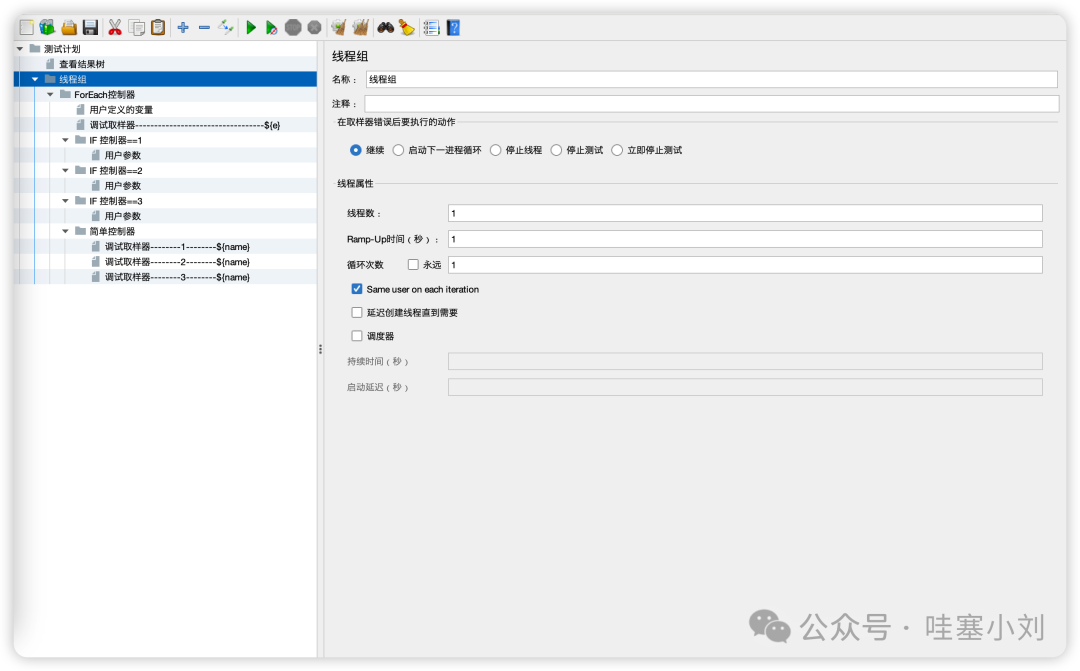The image size is (1080, 671).
Task: Enable the 延迟创建线程直到需要 checkbox
Action: pos(357,313)
